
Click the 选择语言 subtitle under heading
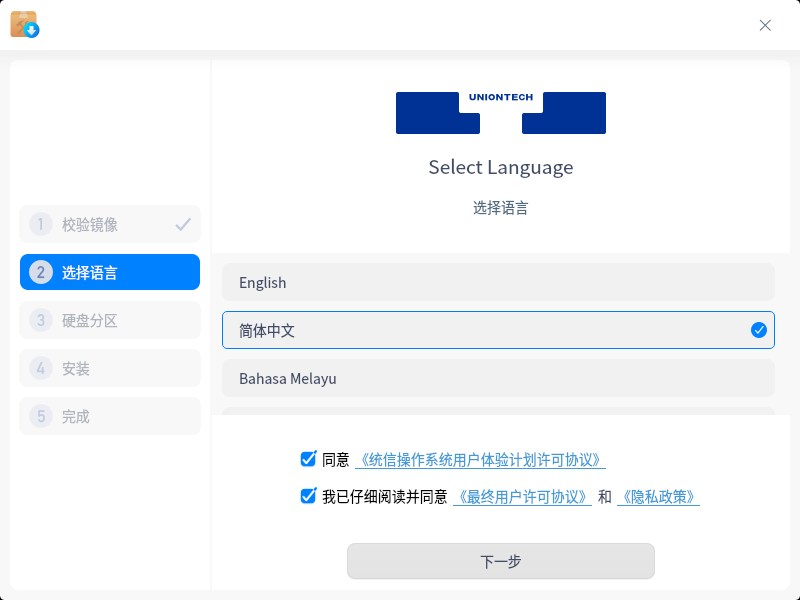pos(501,208)
